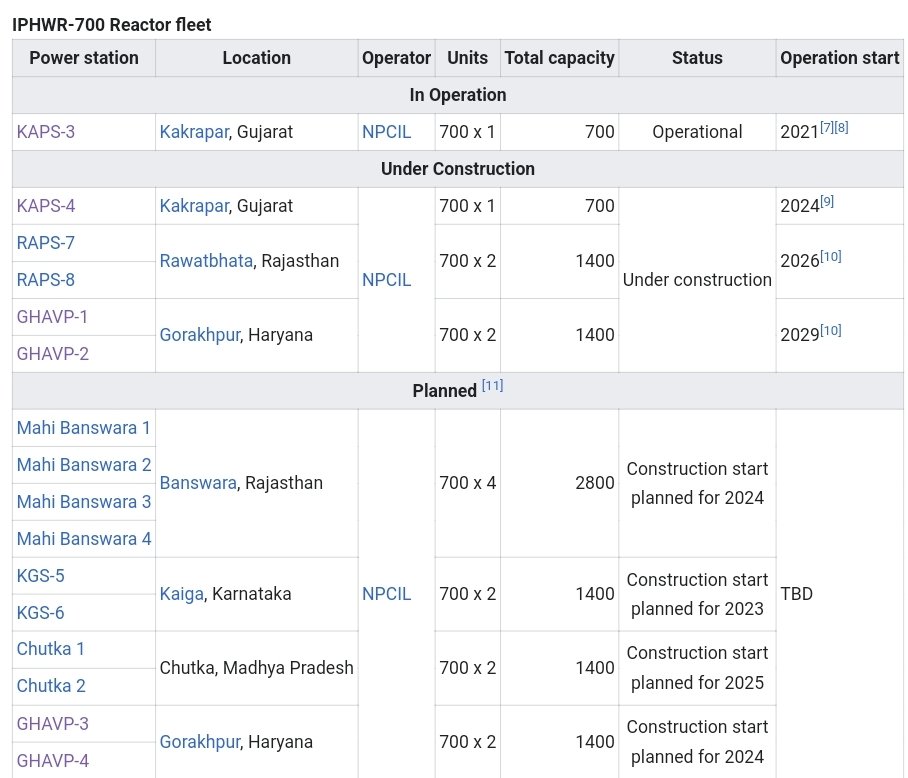Click the GHAVP-3 station link
This screenshot has width=908, height=778.
pyautogui.click(x=53, y=723)
